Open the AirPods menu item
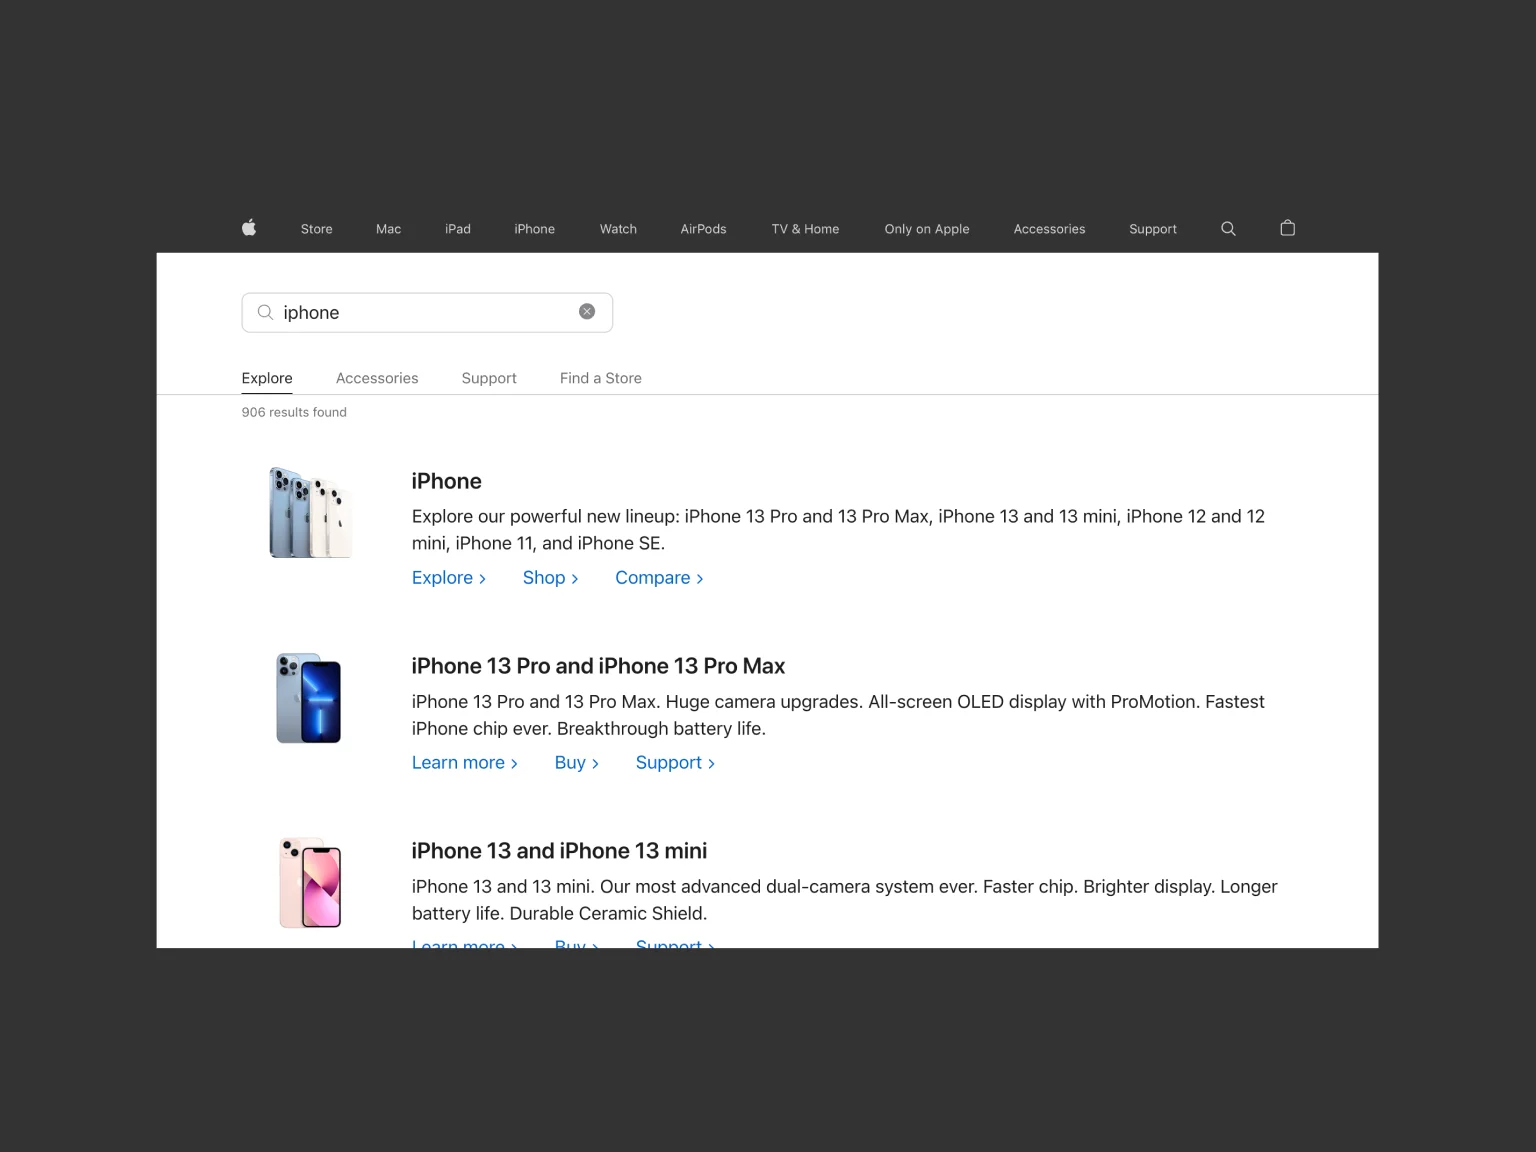 (x=704, y=229)
